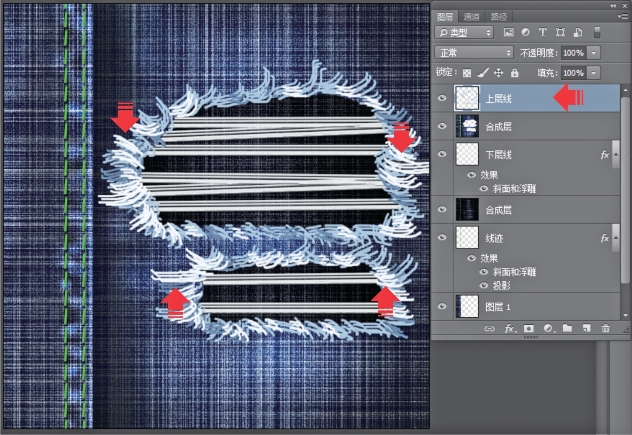Image resolution: width=632 pixels, height=435 pixels.
Task: Collapse the panel with double-arrow icon
Action: (613, 5)
